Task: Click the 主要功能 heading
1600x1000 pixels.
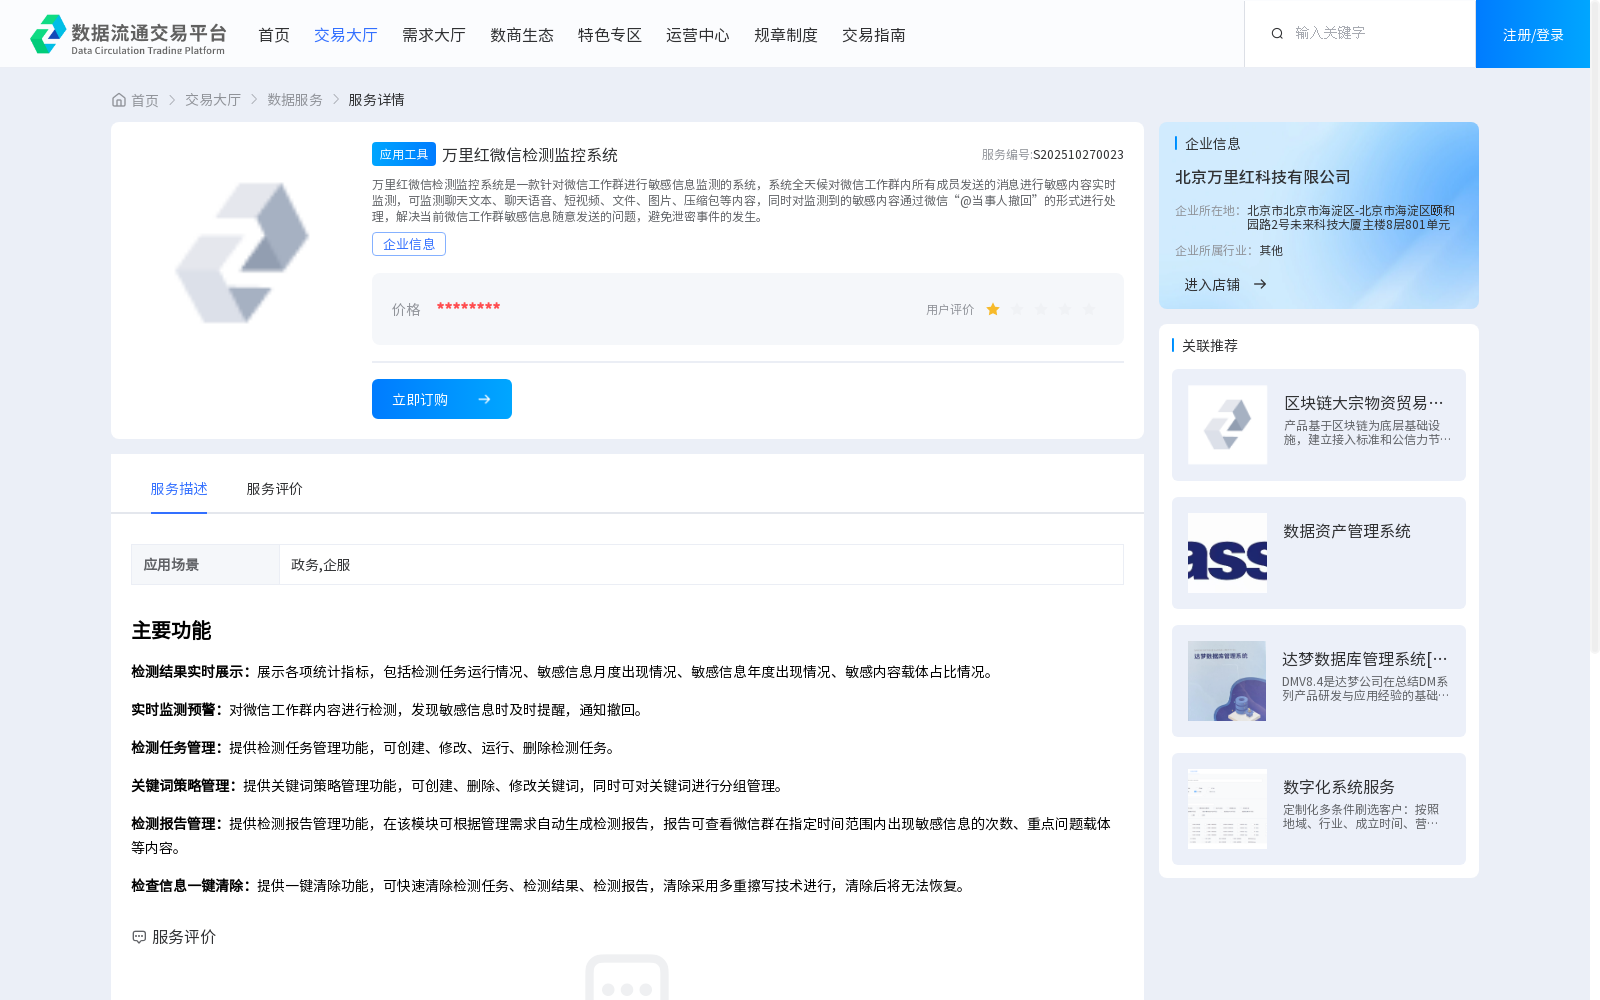Action: click(x=171, y=631)
